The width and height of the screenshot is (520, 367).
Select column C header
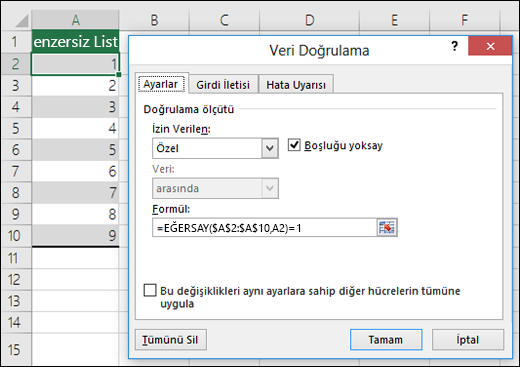pos(224,20)
